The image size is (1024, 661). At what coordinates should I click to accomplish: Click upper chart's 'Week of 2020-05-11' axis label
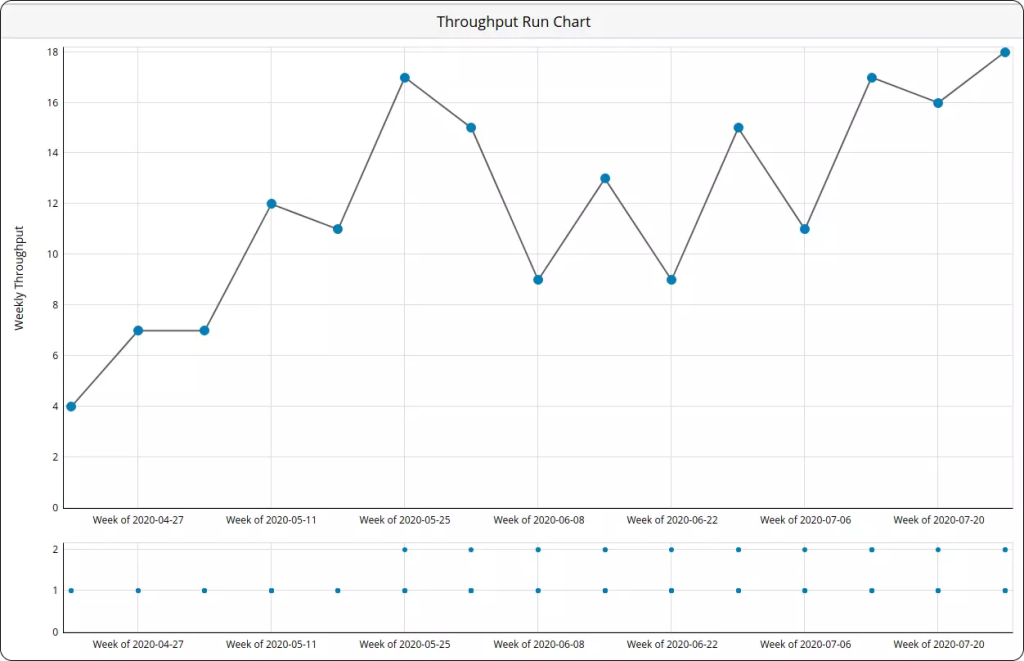pos(271,520)
